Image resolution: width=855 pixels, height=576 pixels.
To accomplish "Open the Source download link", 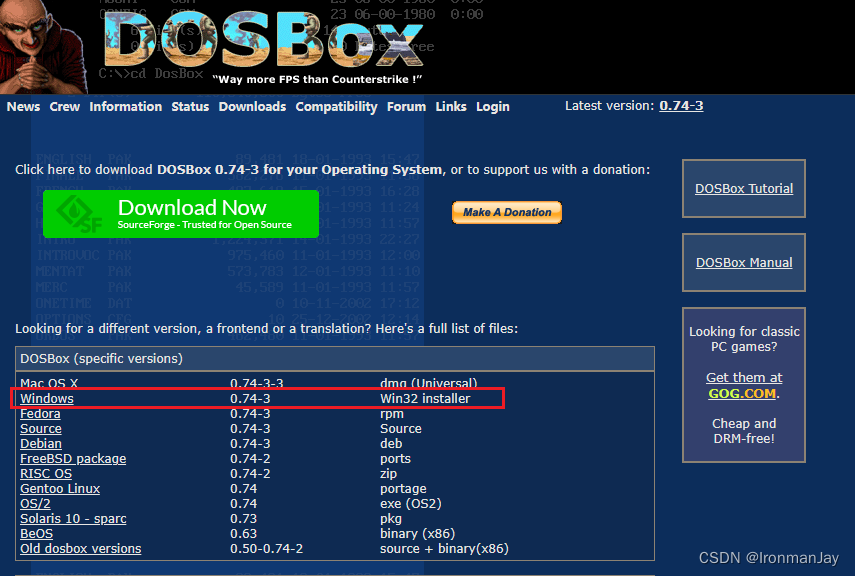I will [41, 429].
